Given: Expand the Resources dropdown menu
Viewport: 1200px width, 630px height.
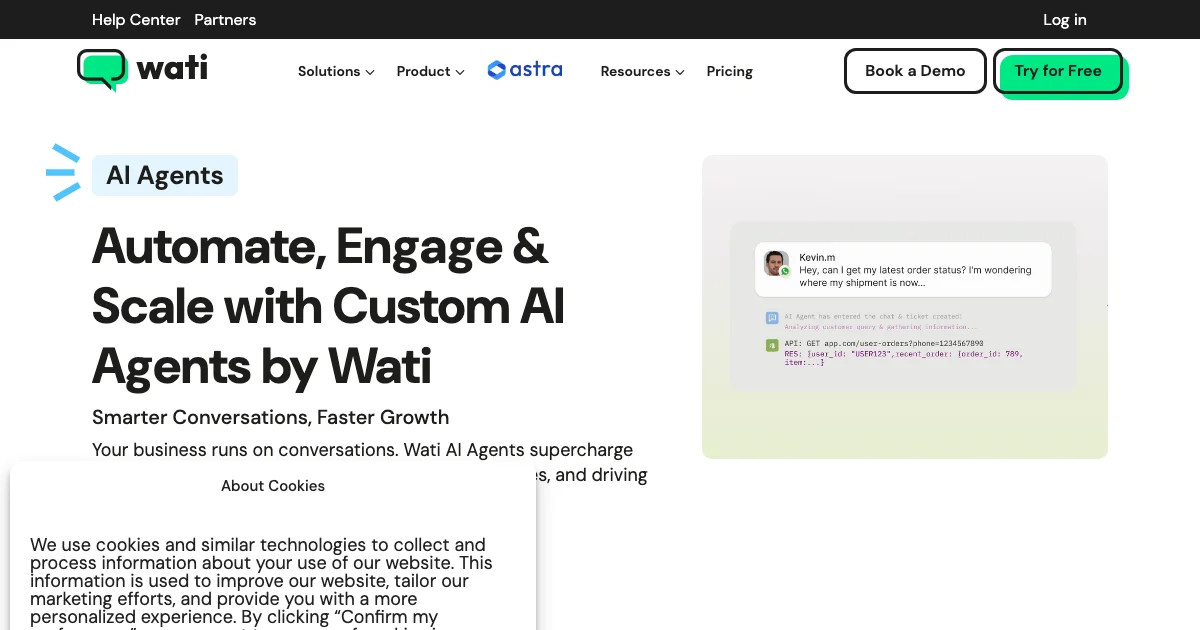Looking at the screenshot, I should pos(642,71).
